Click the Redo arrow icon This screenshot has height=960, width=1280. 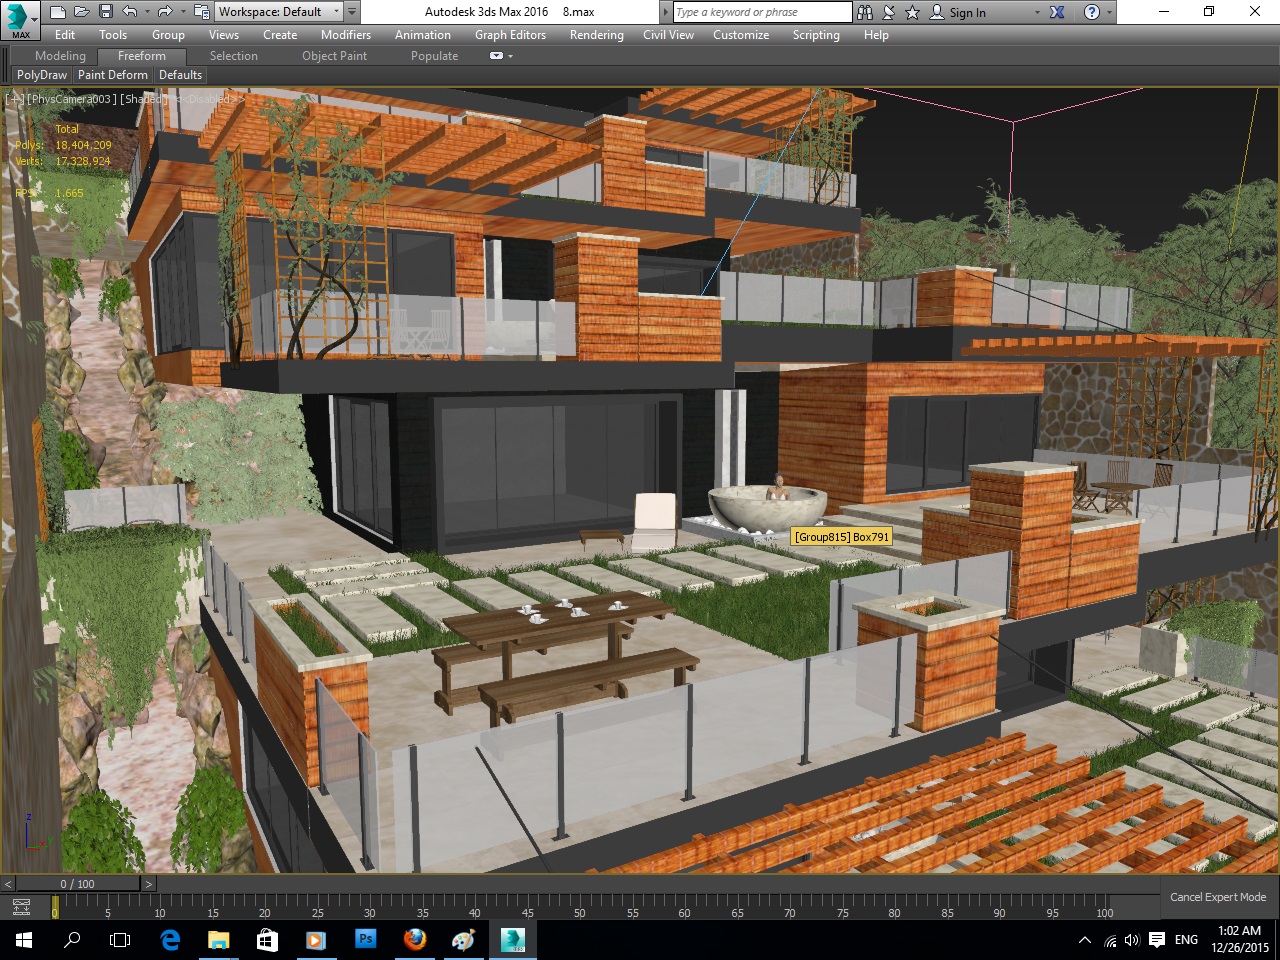pos(165,12)
